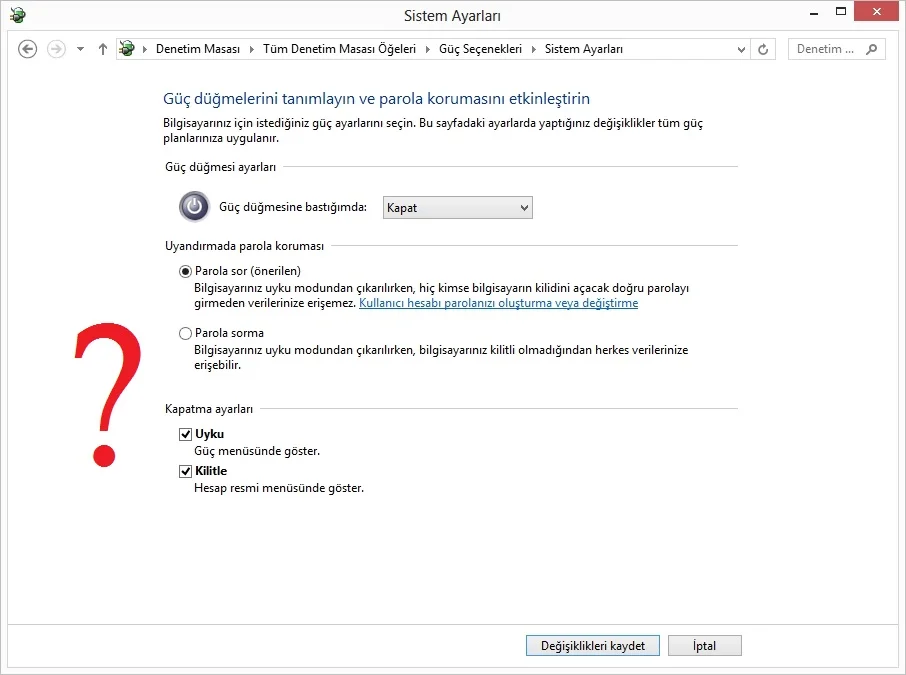Image resolution: width=906 pixels, height=675 pixels.
Task: Uncheck the Uyku checkbox
Action: point(185,434)
